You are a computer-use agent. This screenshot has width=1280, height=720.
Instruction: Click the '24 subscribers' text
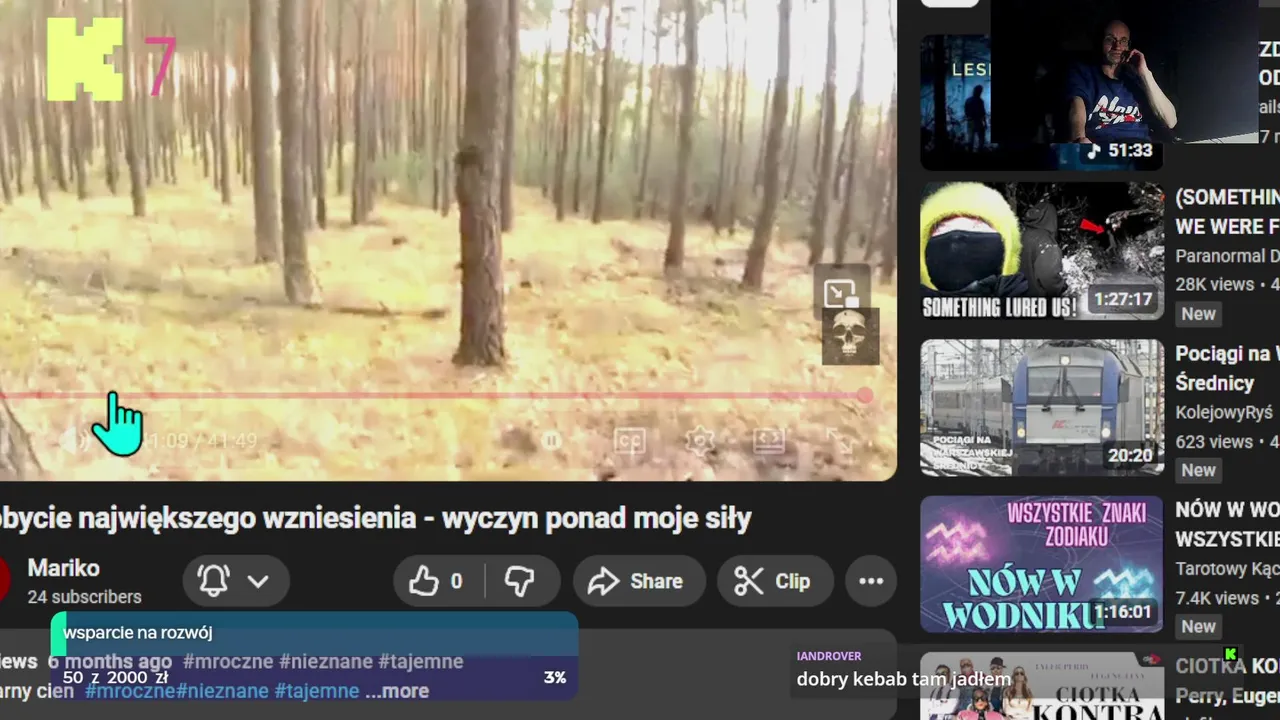click(x=84, y=597)
